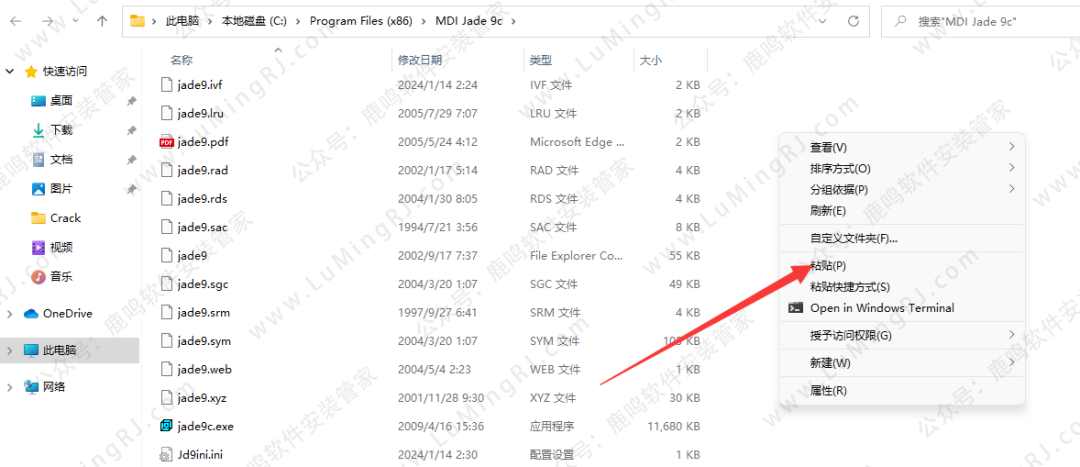
Task: Click MDI Jade 9c breadcrumb segment
Action: pos(468,21)
